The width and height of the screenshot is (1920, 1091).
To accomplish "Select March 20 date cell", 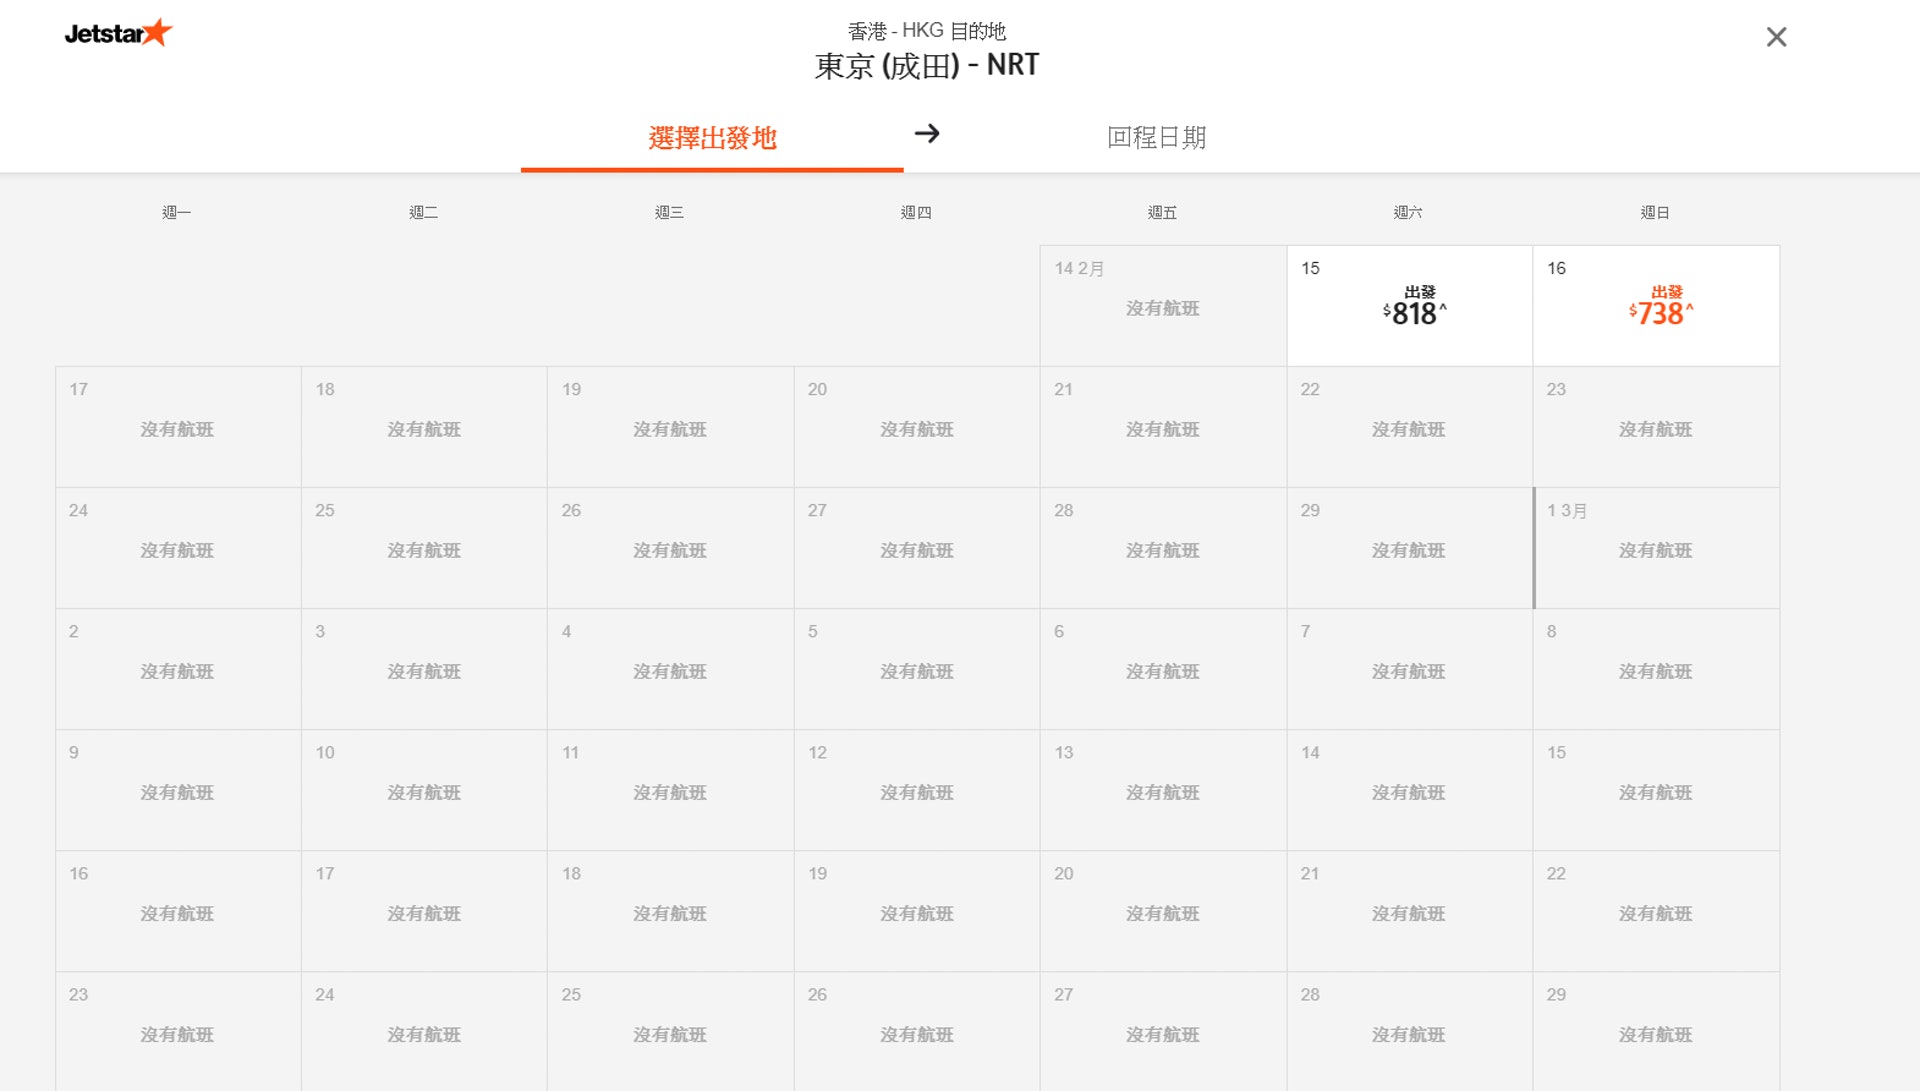I will click(1162, 911).
